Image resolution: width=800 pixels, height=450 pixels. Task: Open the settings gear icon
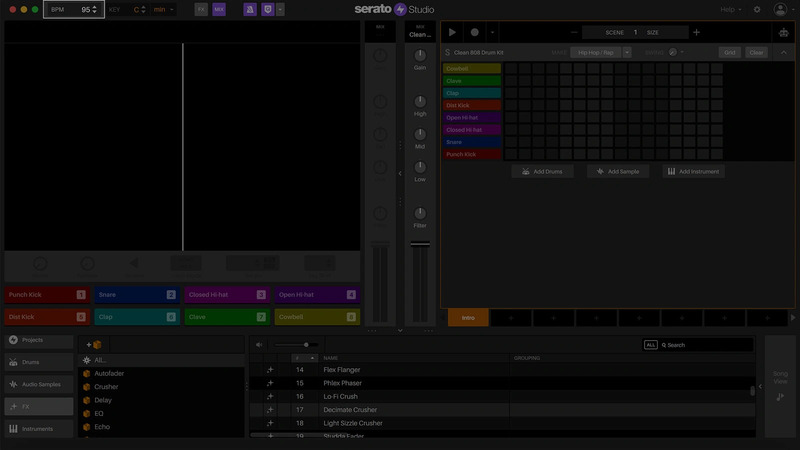(x=756, y=9)
